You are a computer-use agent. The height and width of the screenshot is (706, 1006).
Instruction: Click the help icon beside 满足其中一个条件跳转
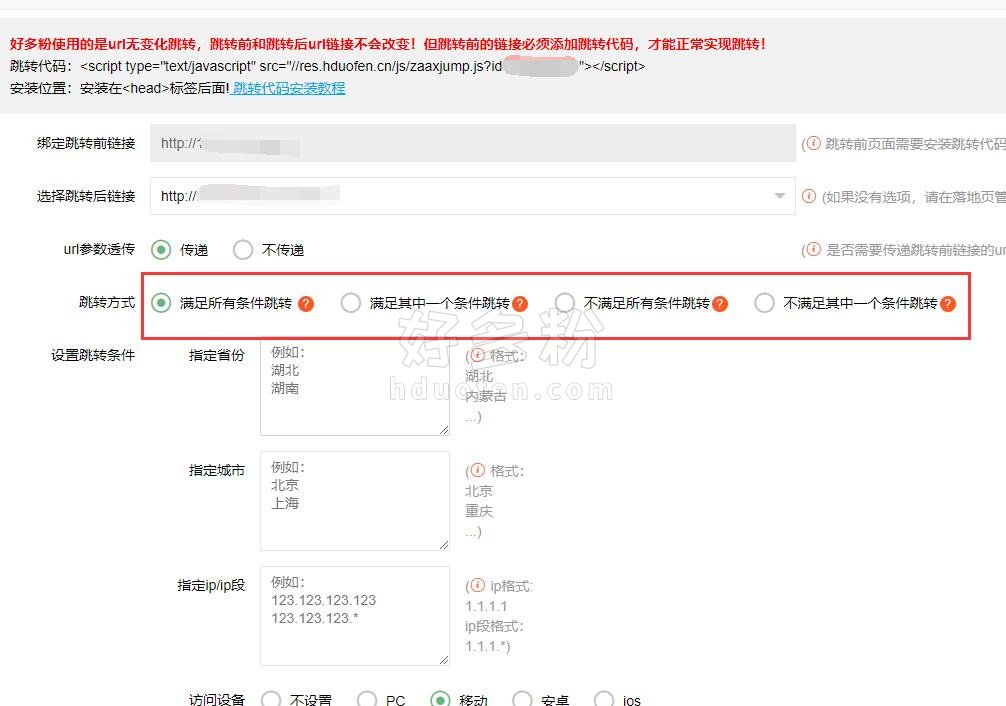pyautogui.click(x=520, y=304)
